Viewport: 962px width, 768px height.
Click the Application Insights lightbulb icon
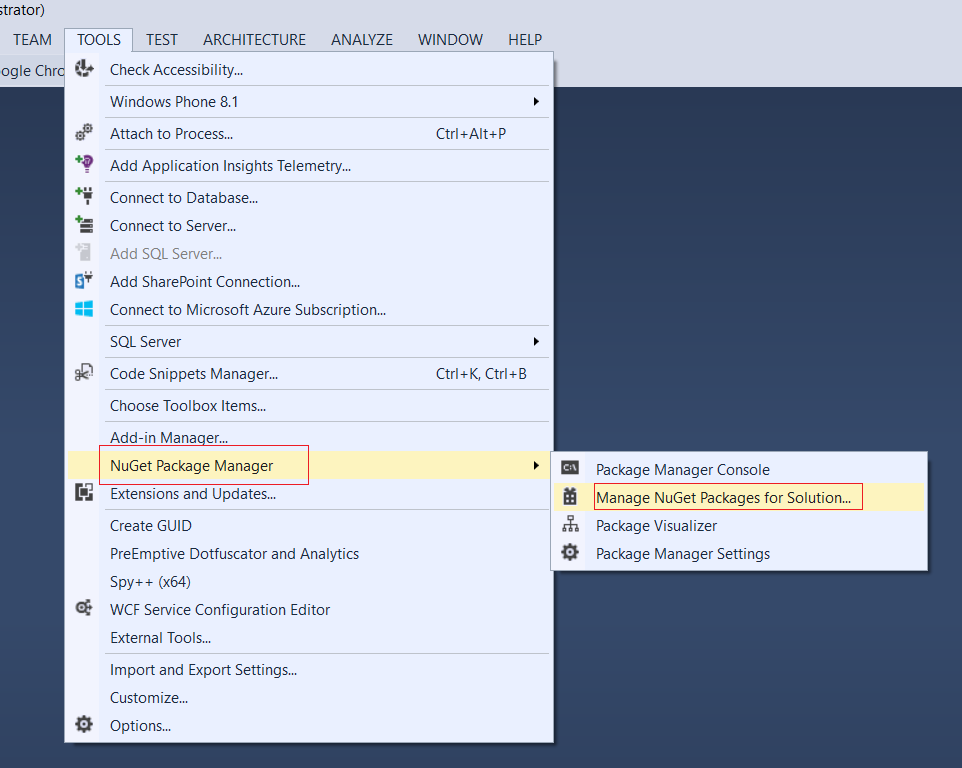(85, 164)
